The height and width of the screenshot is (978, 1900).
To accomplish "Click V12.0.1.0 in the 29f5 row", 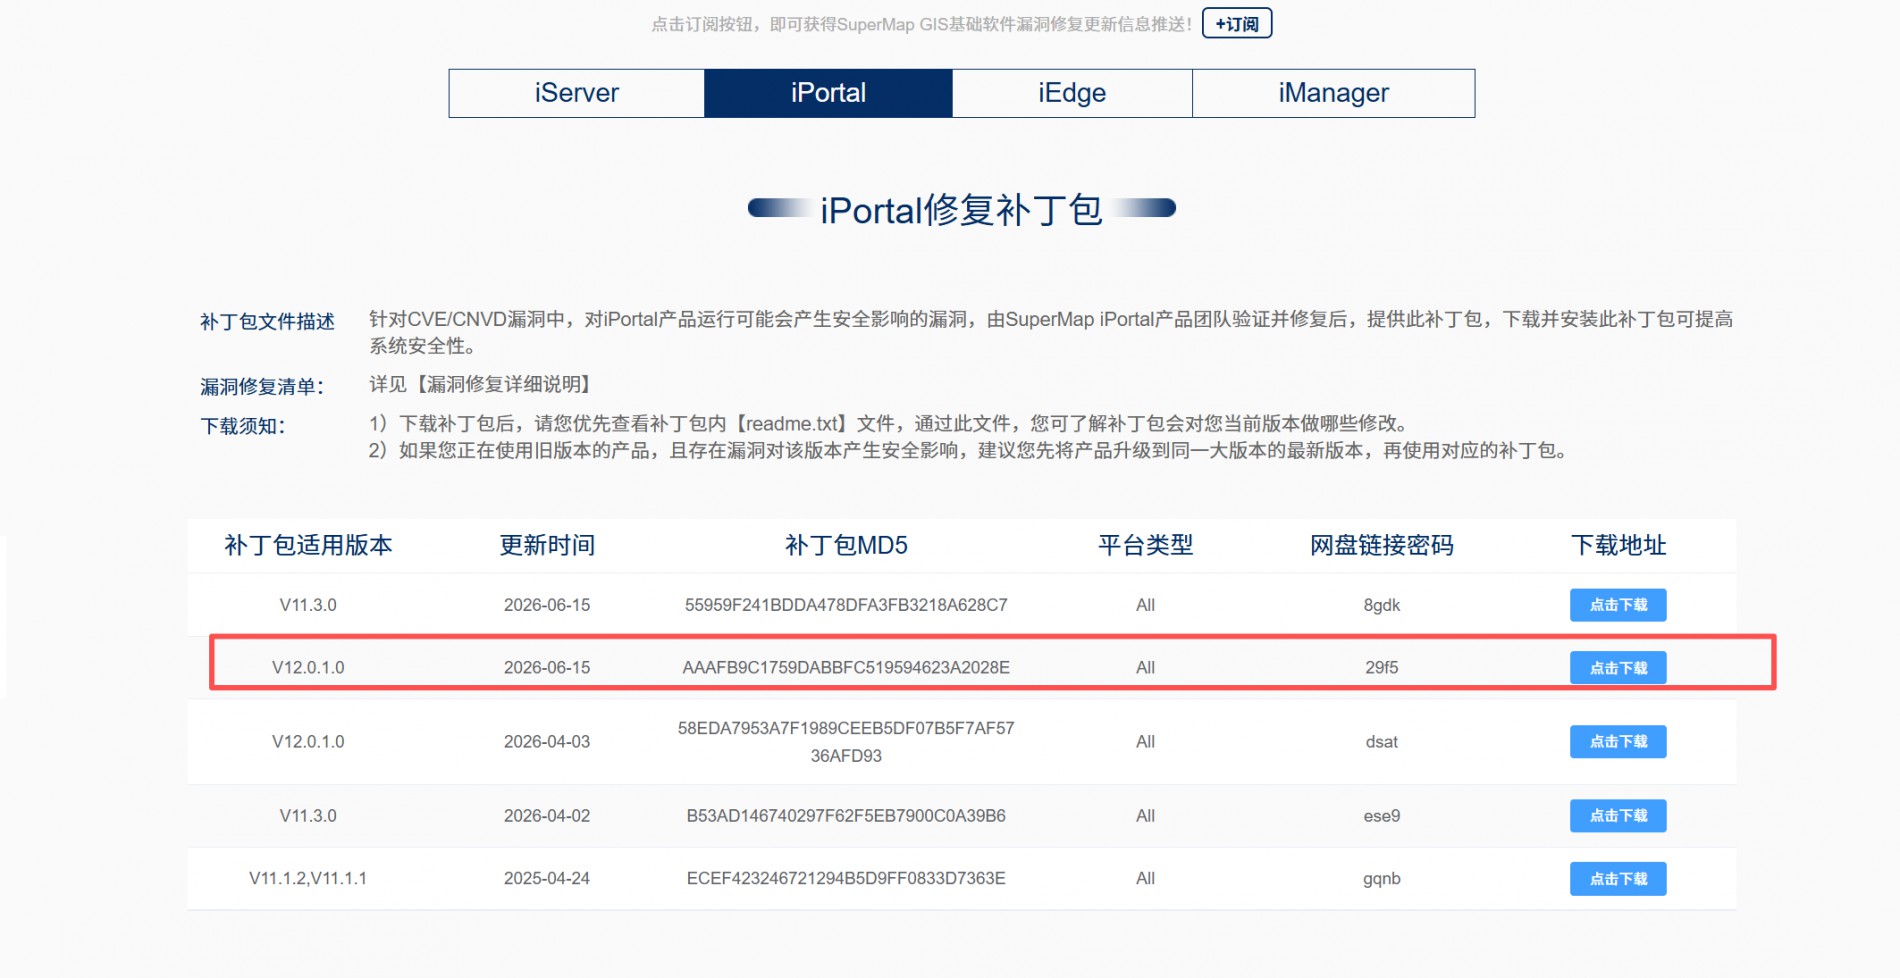I will pyautogui.click(x=308, y=667).
